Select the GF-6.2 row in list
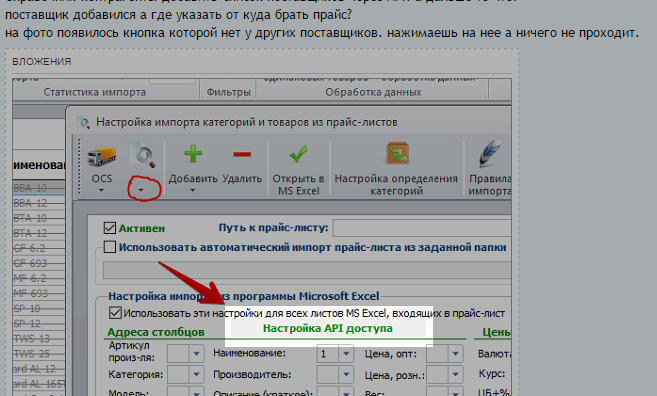Viewport: 657px width, 396px height. (39, 248)
